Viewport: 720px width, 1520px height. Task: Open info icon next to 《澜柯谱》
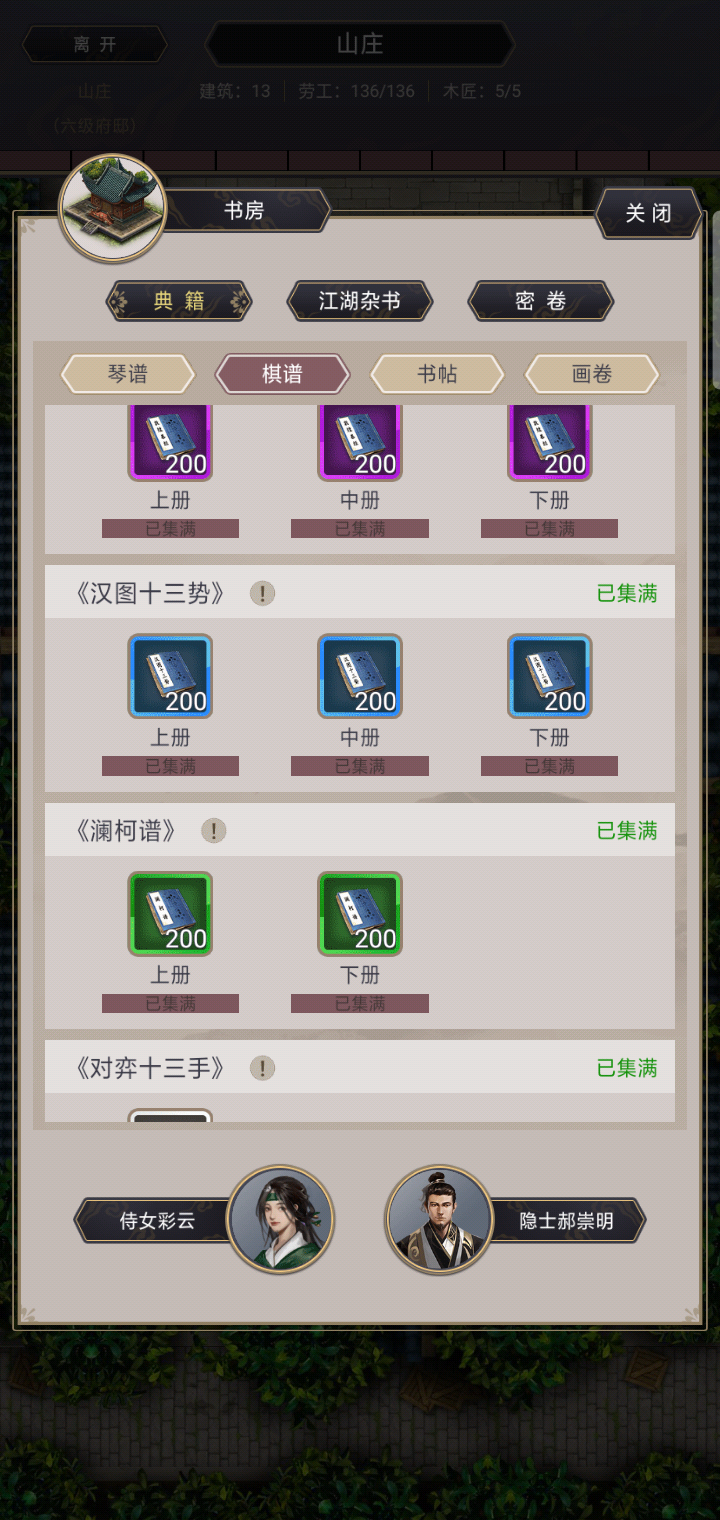pyautogui.click(x=214, y=830)
